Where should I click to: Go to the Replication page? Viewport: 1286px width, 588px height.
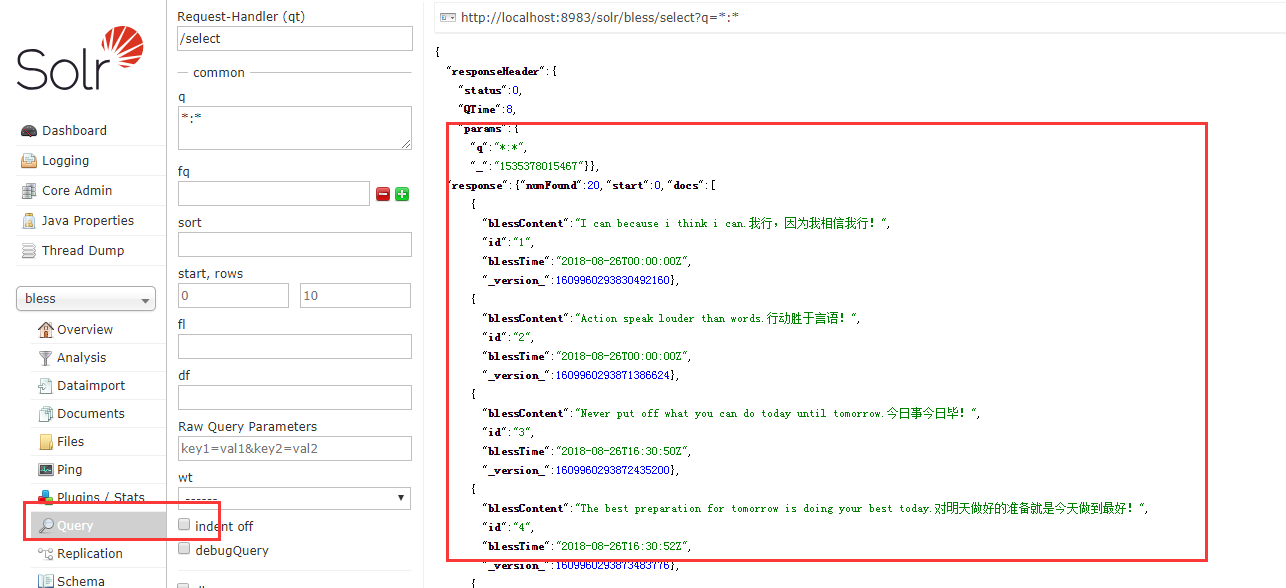pyautogui.click(x=90, y=553)
